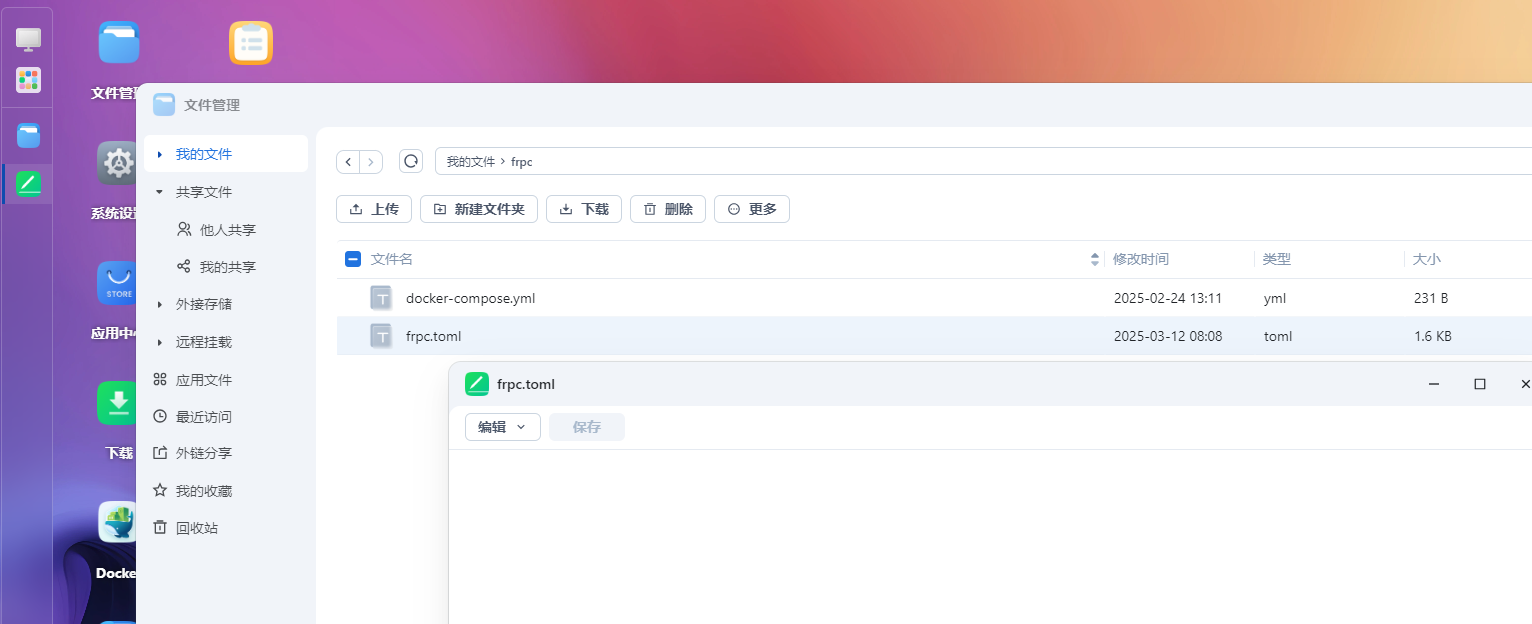The image size is (1532, 624).
Task: Select the docker-compose.yml file name
Action: pyautogui.click(x=470, y=298)
